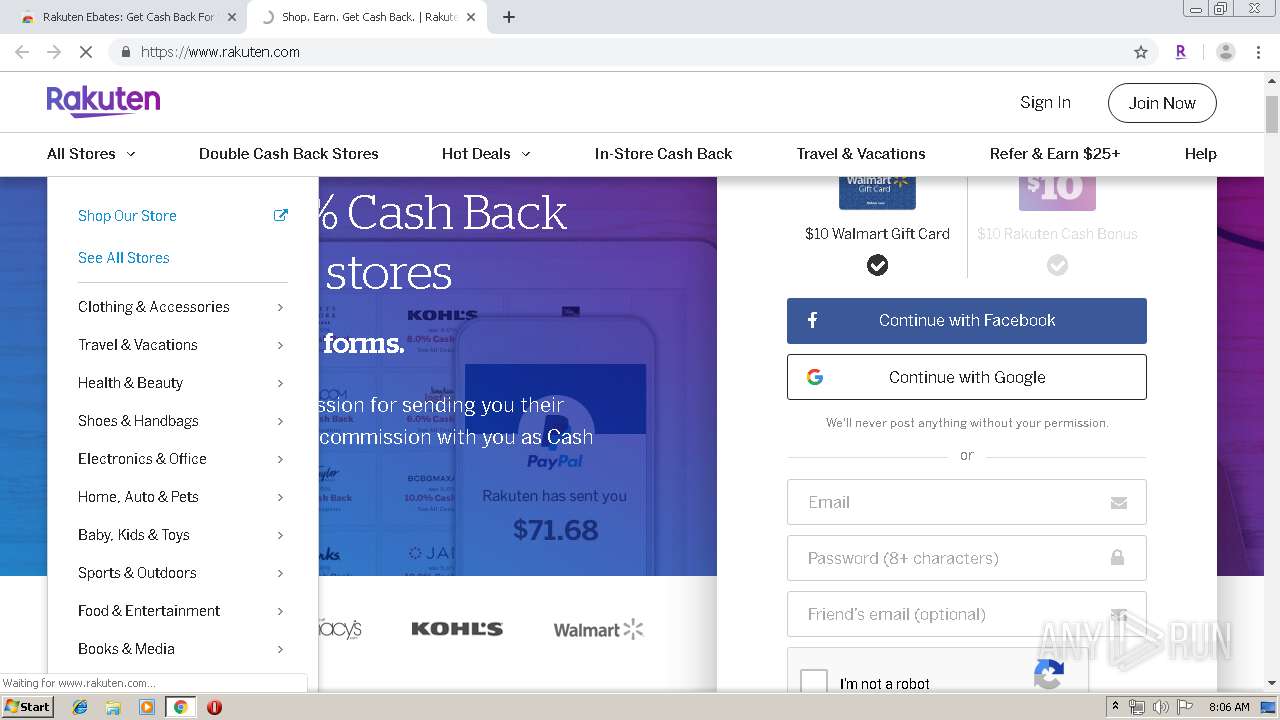Screen dimensions: 1280x720
Task: Click the Join Now button
Action: tap(1162, 103)
